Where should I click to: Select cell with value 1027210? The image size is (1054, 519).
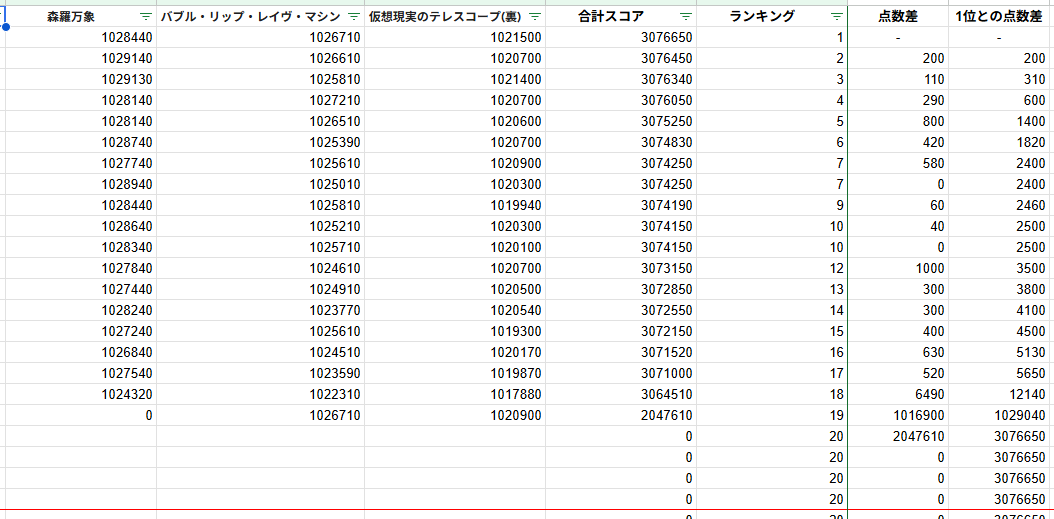click(261, 100)
